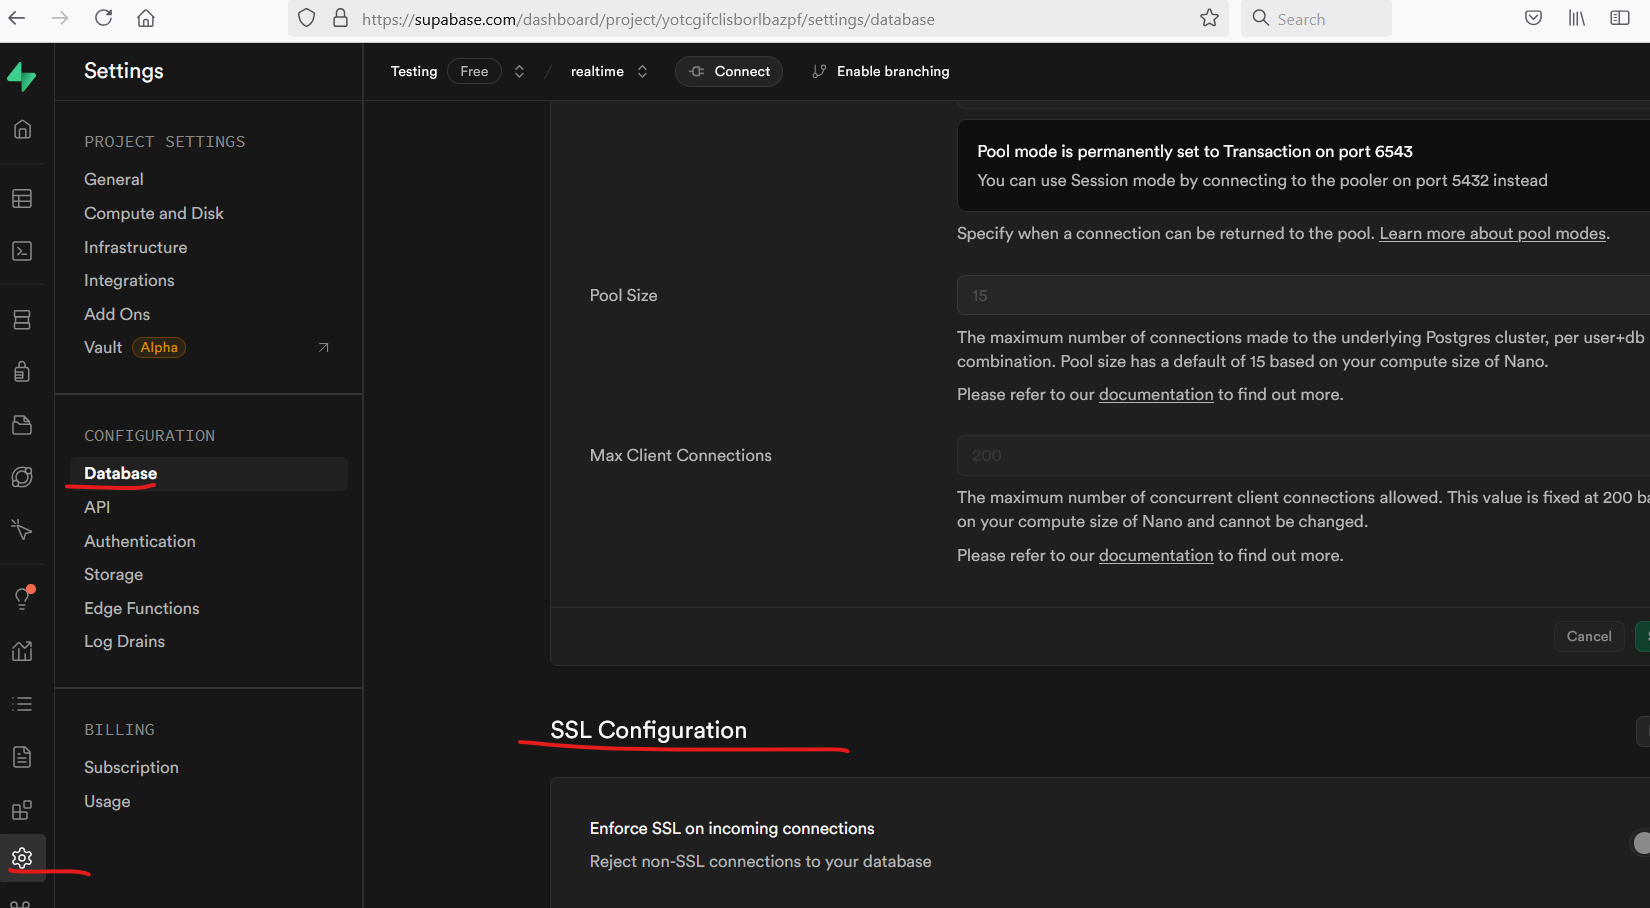Open project Home from the sidebar

click(22, 129)
